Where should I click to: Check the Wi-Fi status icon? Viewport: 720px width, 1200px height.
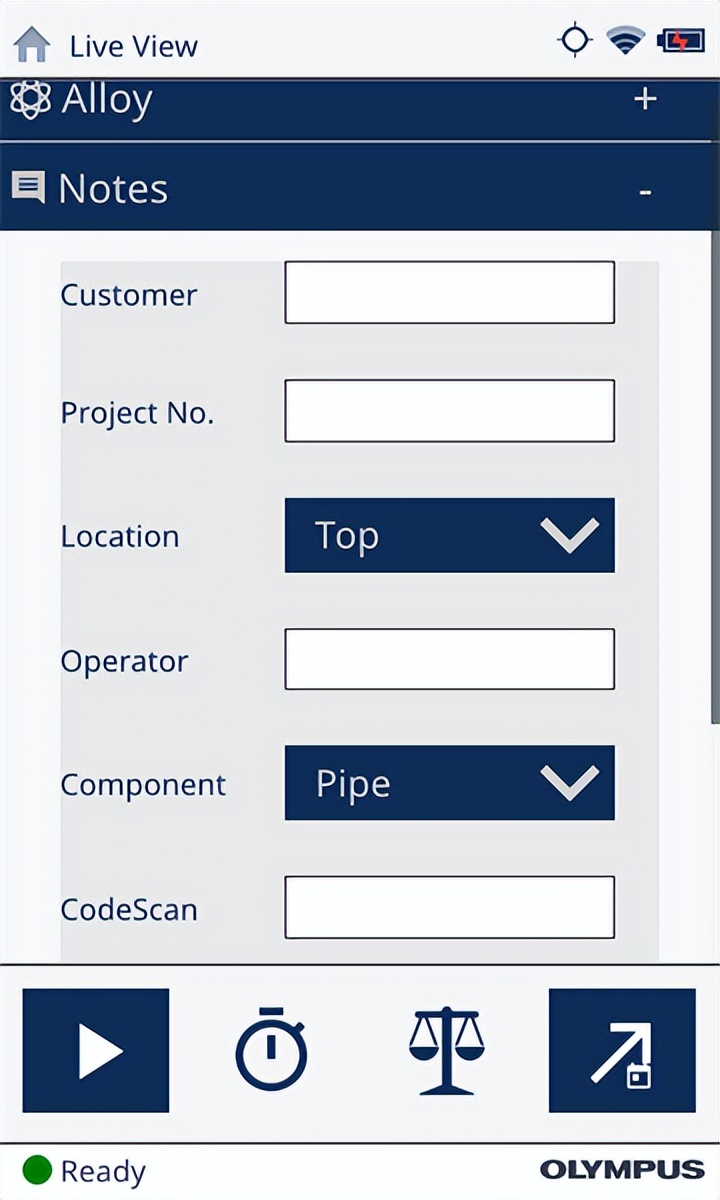[x=626, y=41]
